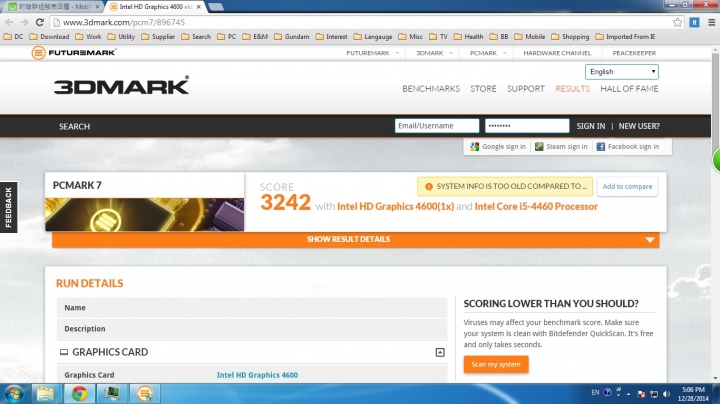Click the Google sign in icon
Screen dimensions: 720x404
click(x=474, y=146)
